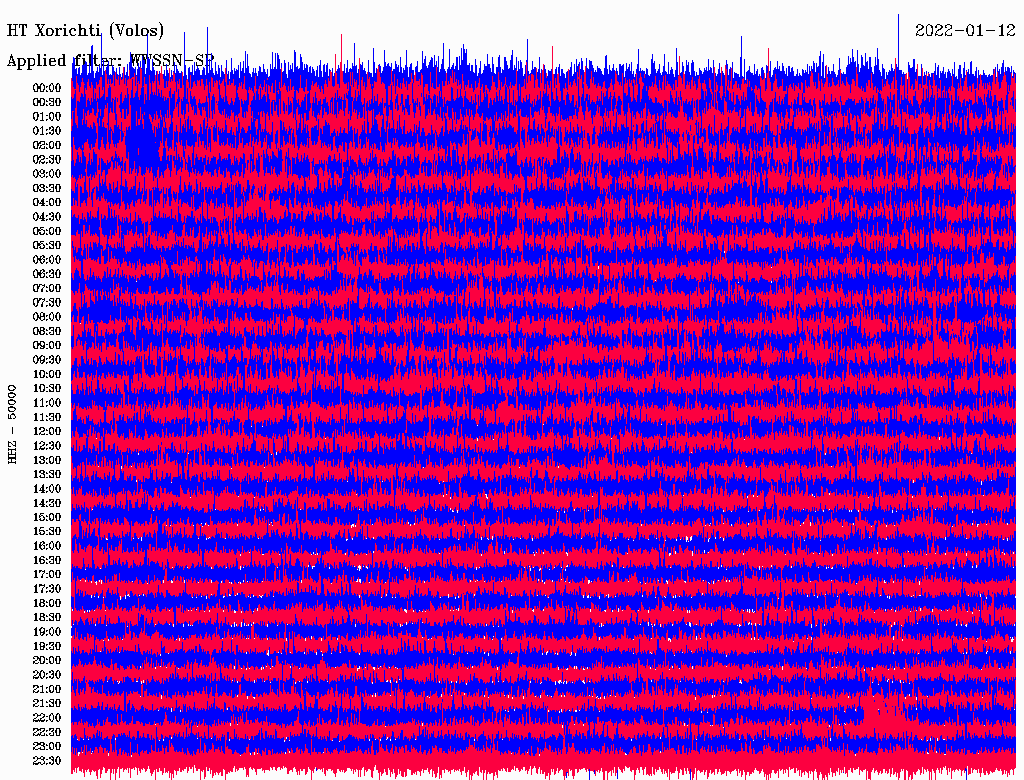The height and width of the screenshot is (780, 1024).
Task: Select the 23:00 time label
Action: click(x=47, y=747)
